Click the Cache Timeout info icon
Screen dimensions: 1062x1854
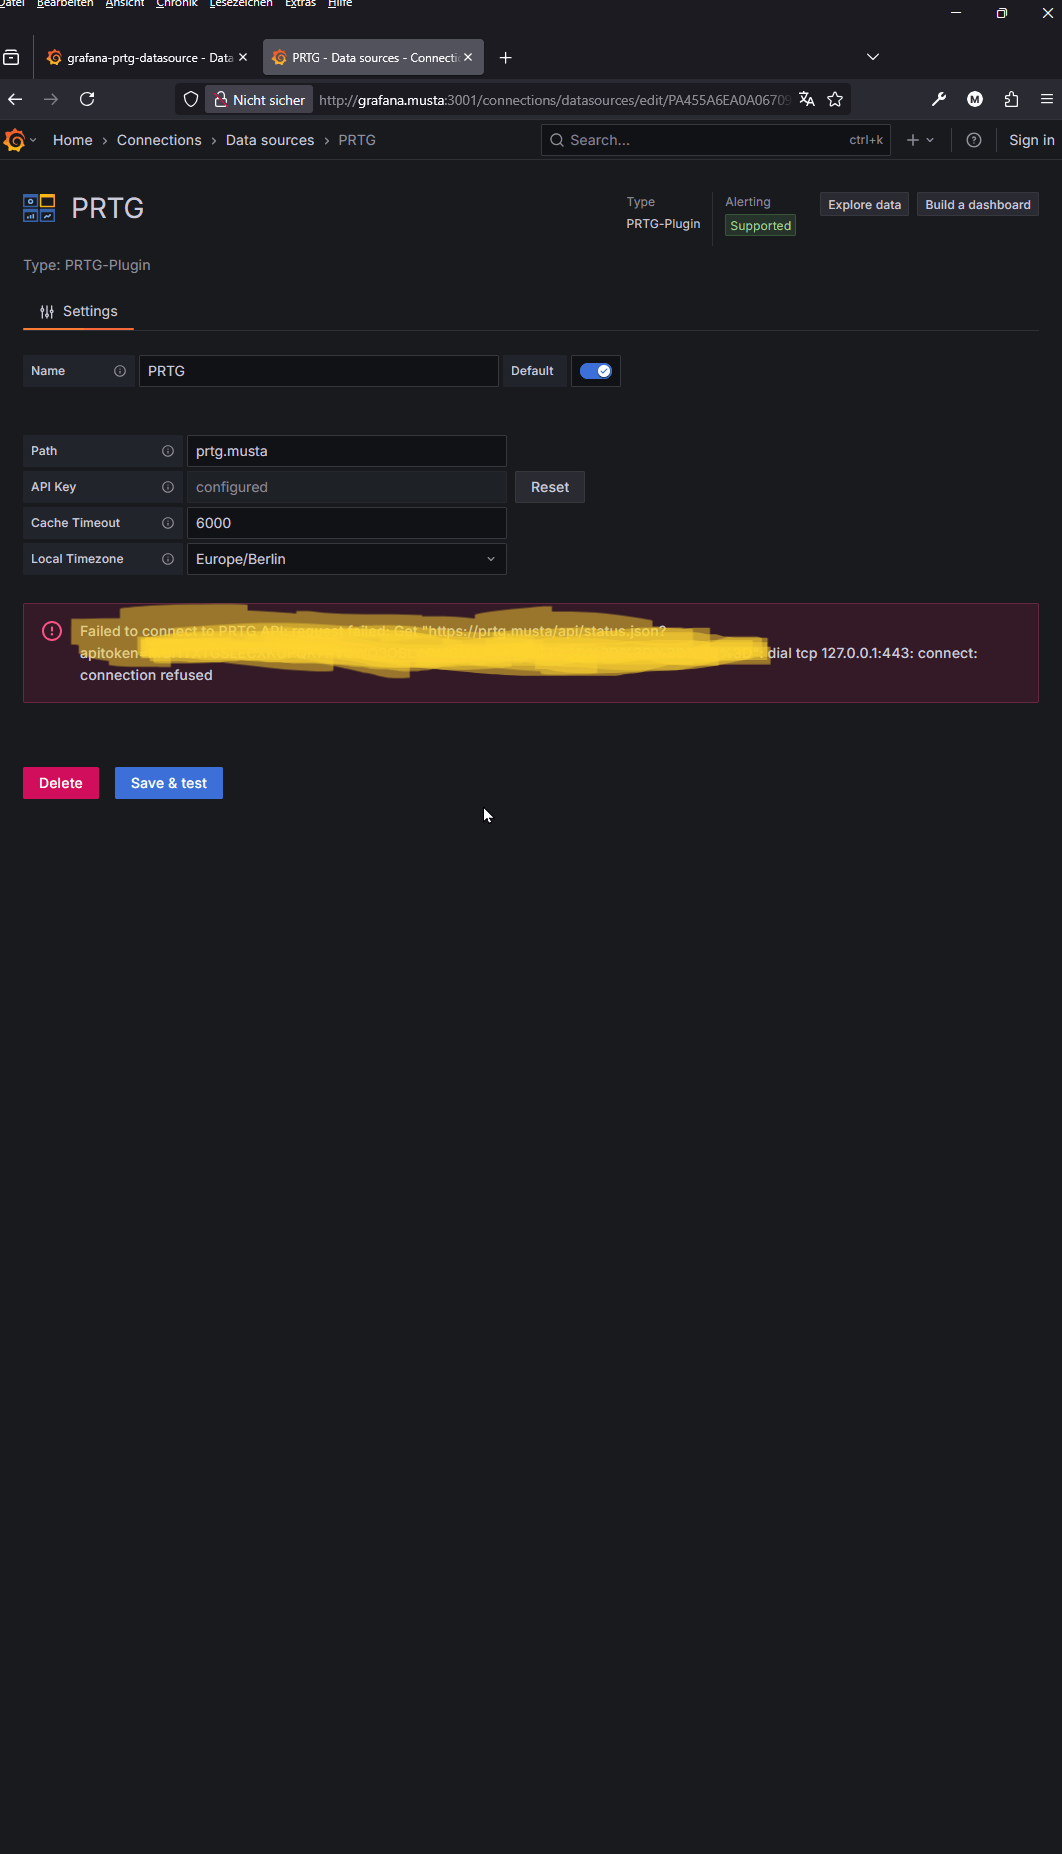[x=168, y=523]
